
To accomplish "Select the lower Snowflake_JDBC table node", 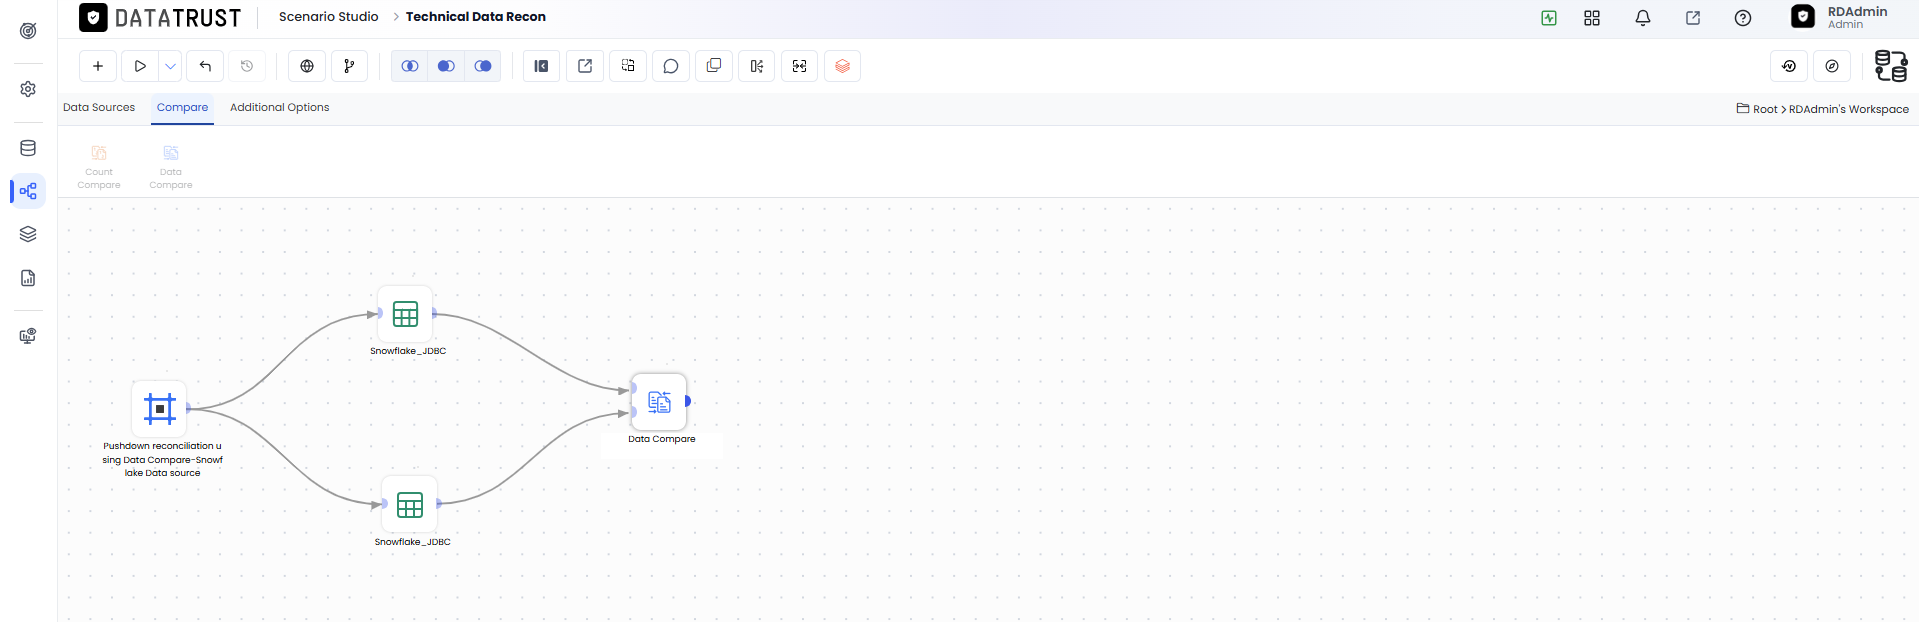I will (x=410, y=505).
